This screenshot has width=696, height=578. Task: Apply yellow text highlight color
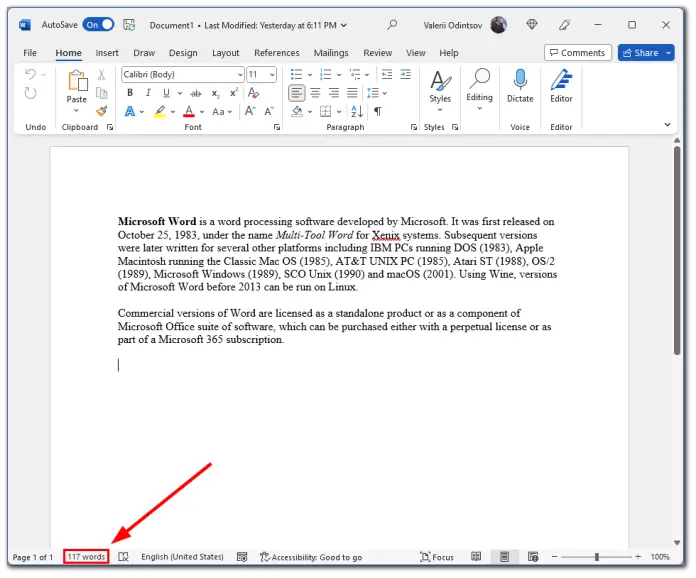coord(160,111)
